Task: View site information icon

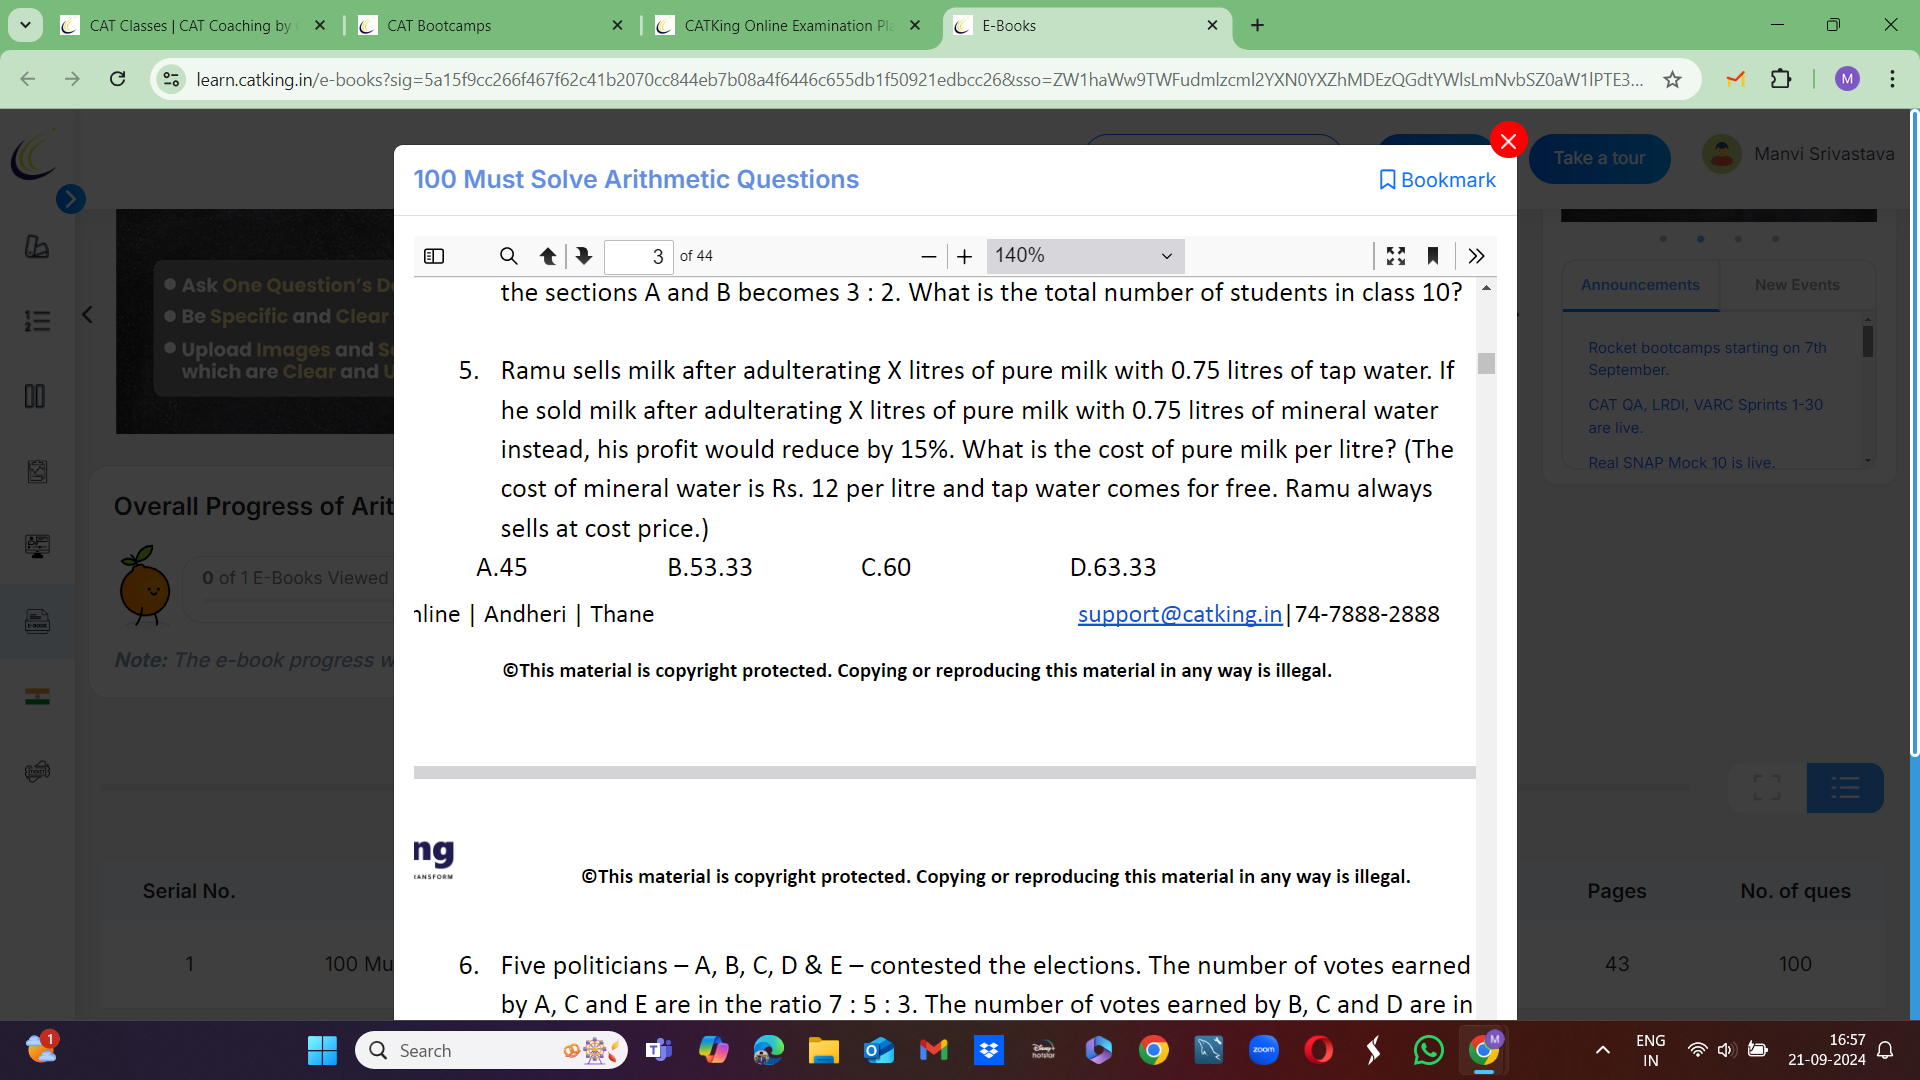Action: click(172, 79)
